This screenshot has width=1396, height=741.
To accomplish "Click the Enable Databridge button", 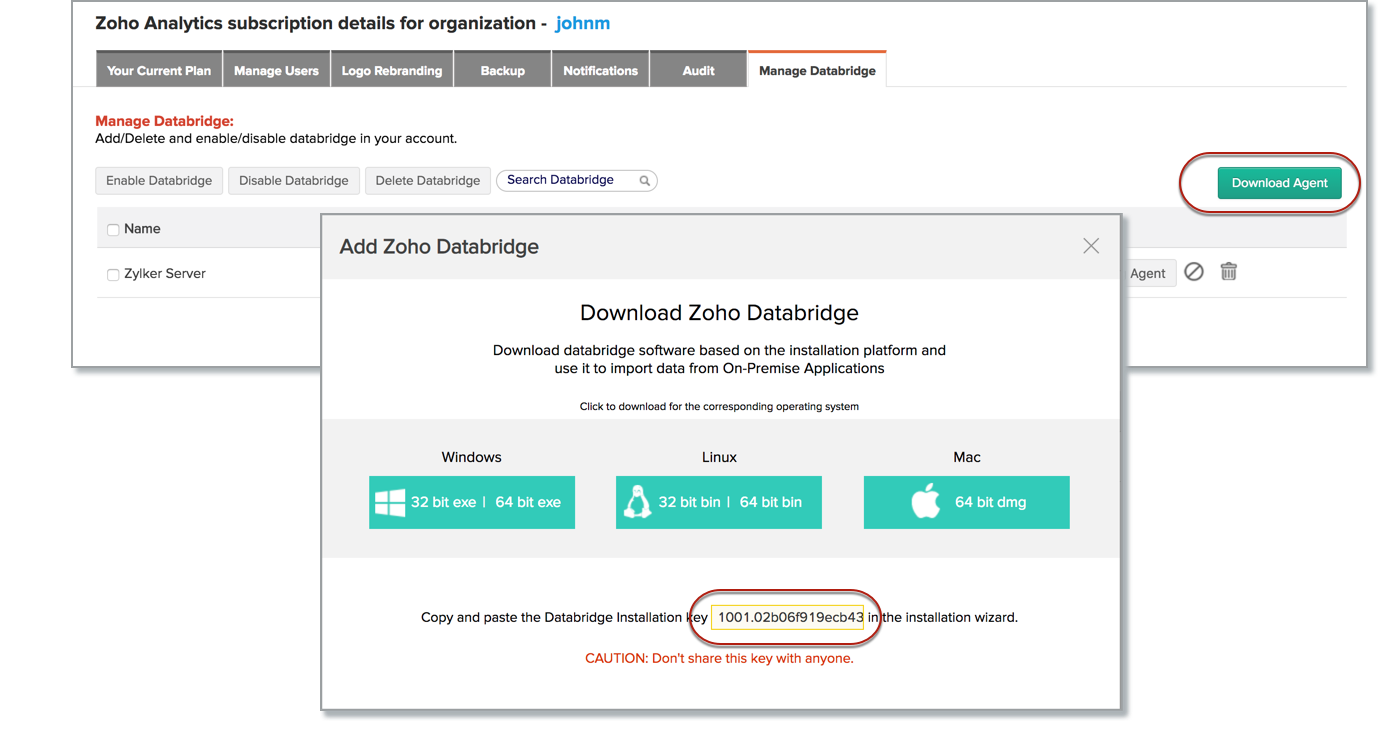I will point(159,181).
